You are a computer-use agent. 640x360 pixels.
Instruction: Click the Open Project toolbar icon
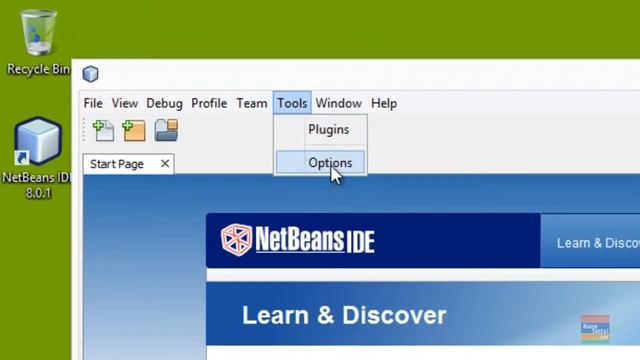click(x=166, y=131)
